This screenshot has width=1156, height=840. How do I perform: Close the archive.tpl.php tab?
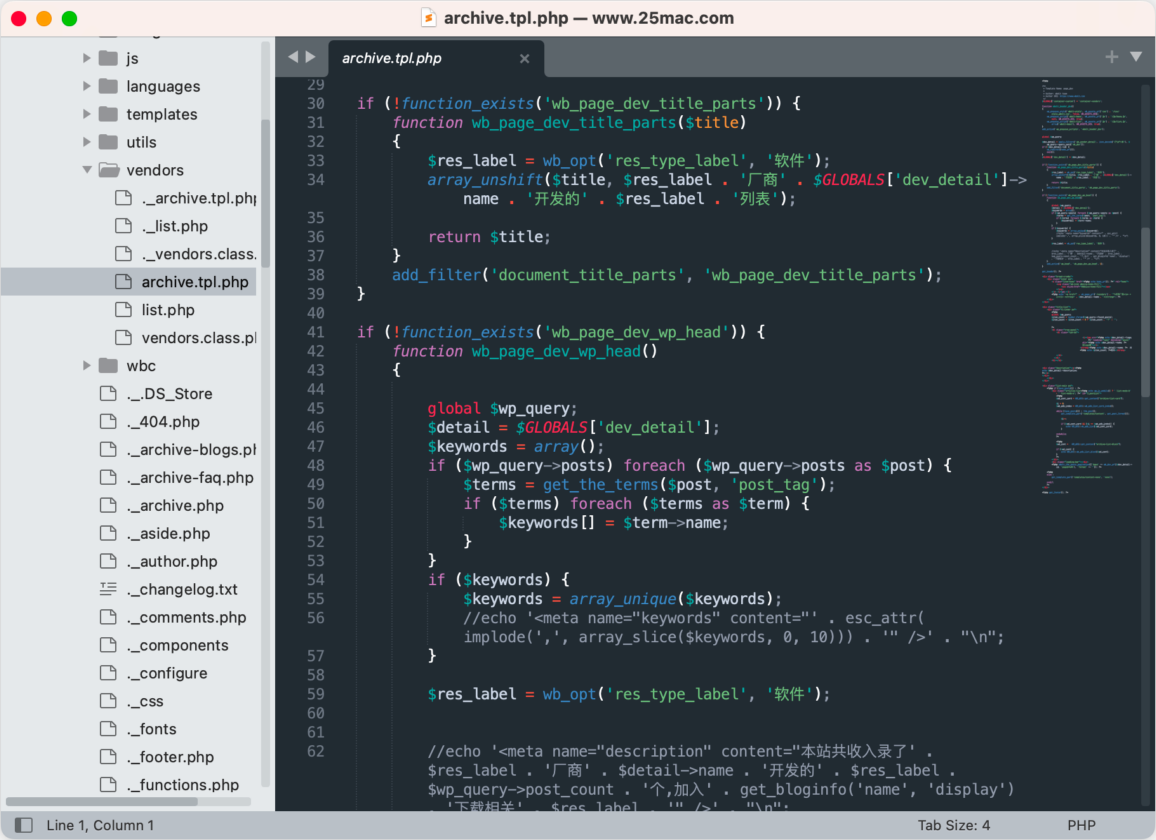(524, 58)
